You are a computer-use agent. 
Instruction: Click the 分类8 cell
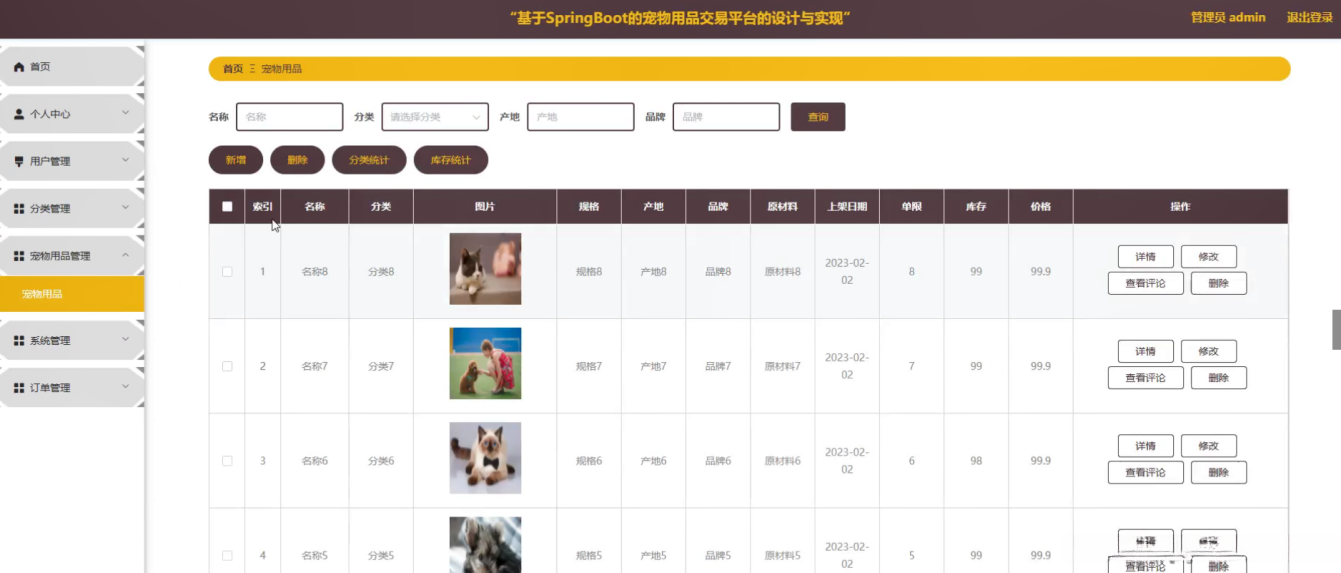click(381, 272)
